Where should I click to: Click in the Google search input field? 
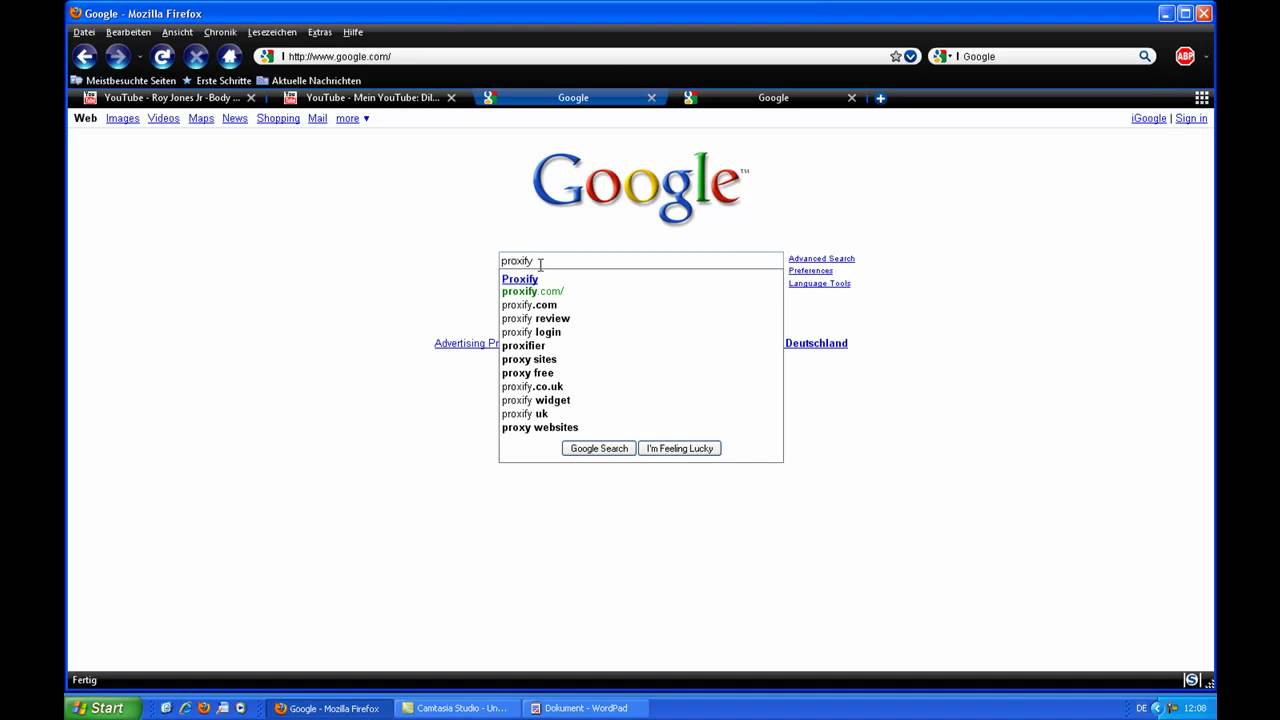[x=641, y=261]
